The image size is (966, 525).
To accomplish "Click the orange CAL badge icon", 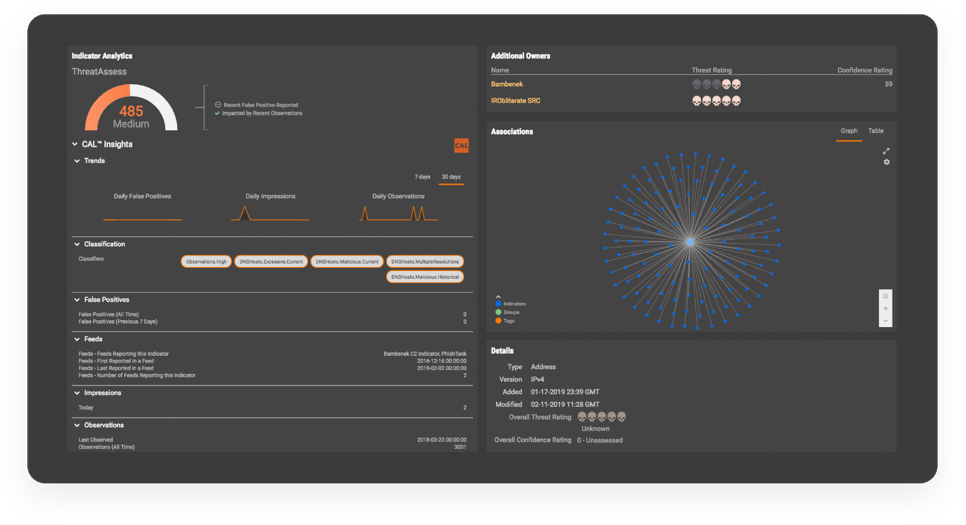I will [x=461, y=145].
